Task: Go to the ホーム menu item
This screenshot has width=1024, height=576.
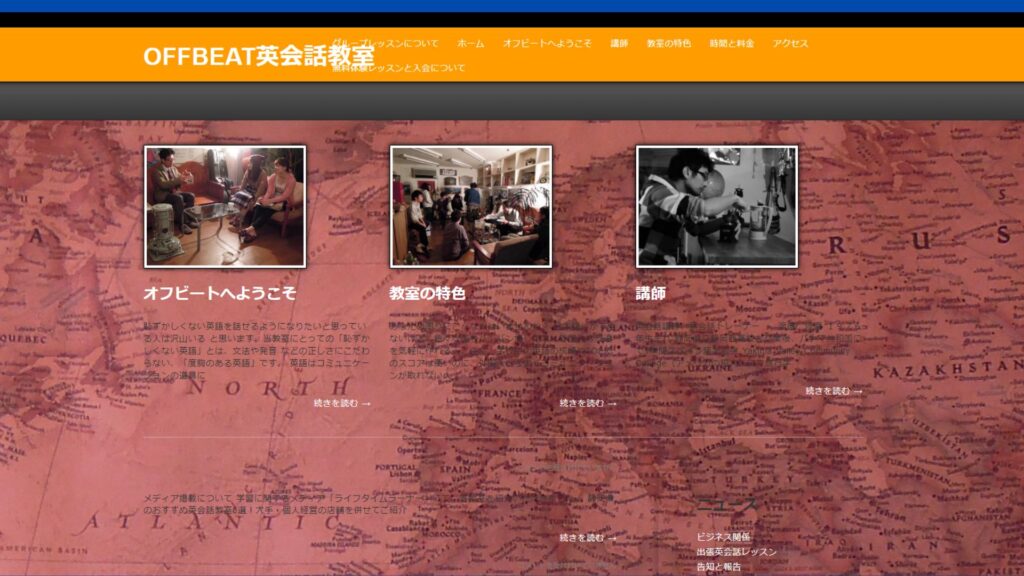Action: (x=470, y=43)
